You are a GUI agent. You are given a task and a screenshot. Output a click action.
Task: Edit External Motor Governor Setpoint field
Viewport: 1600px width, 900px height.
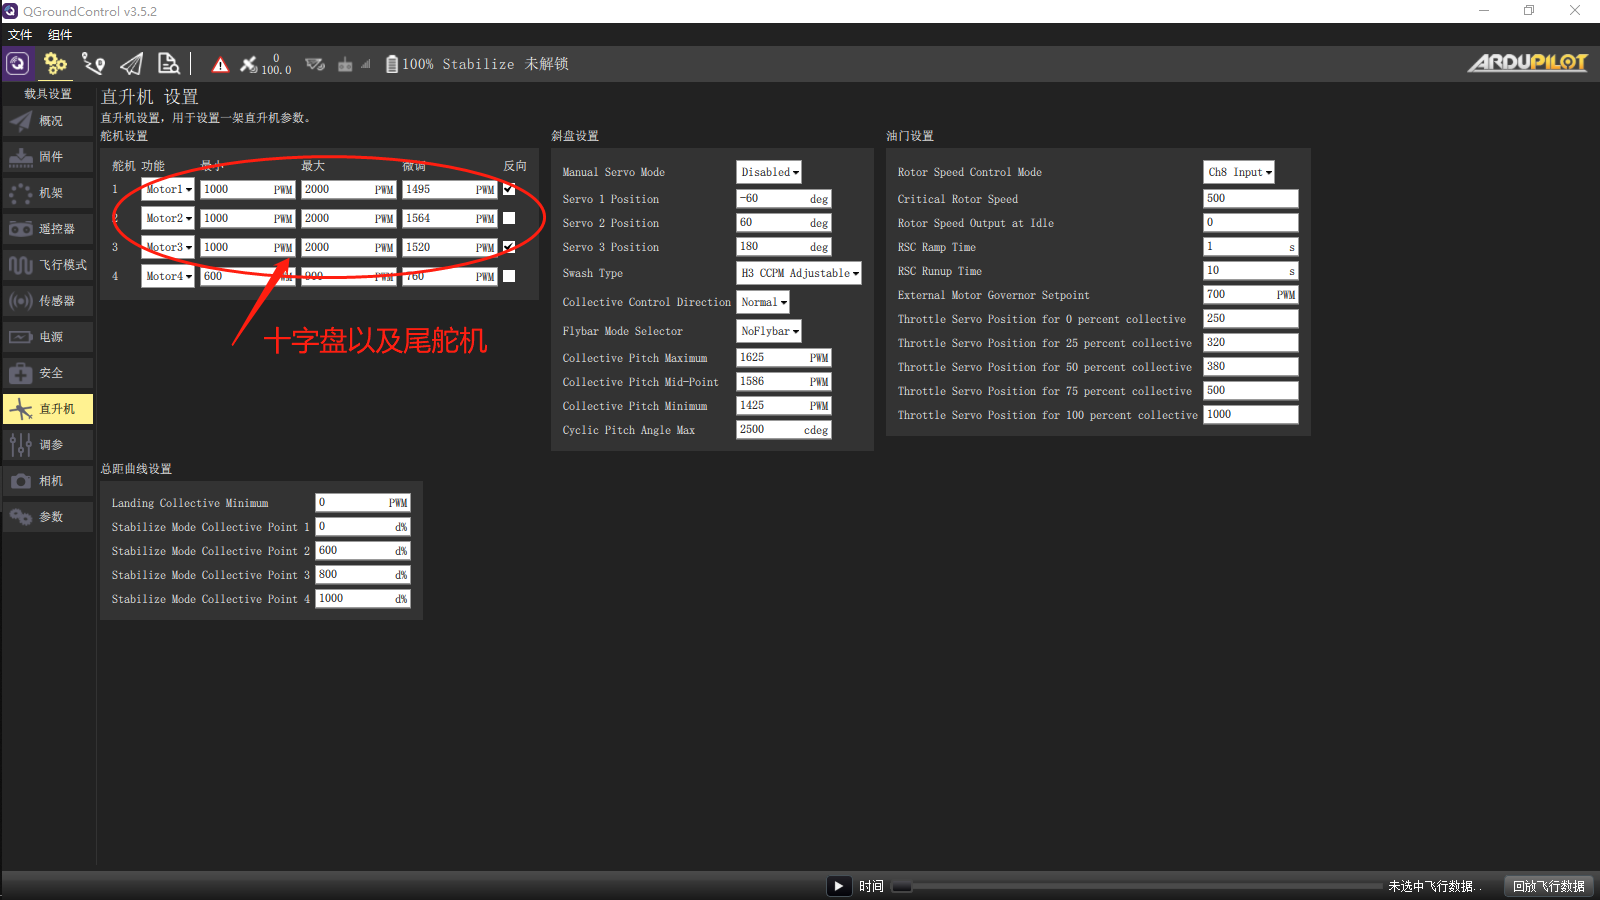[1251, 295]
